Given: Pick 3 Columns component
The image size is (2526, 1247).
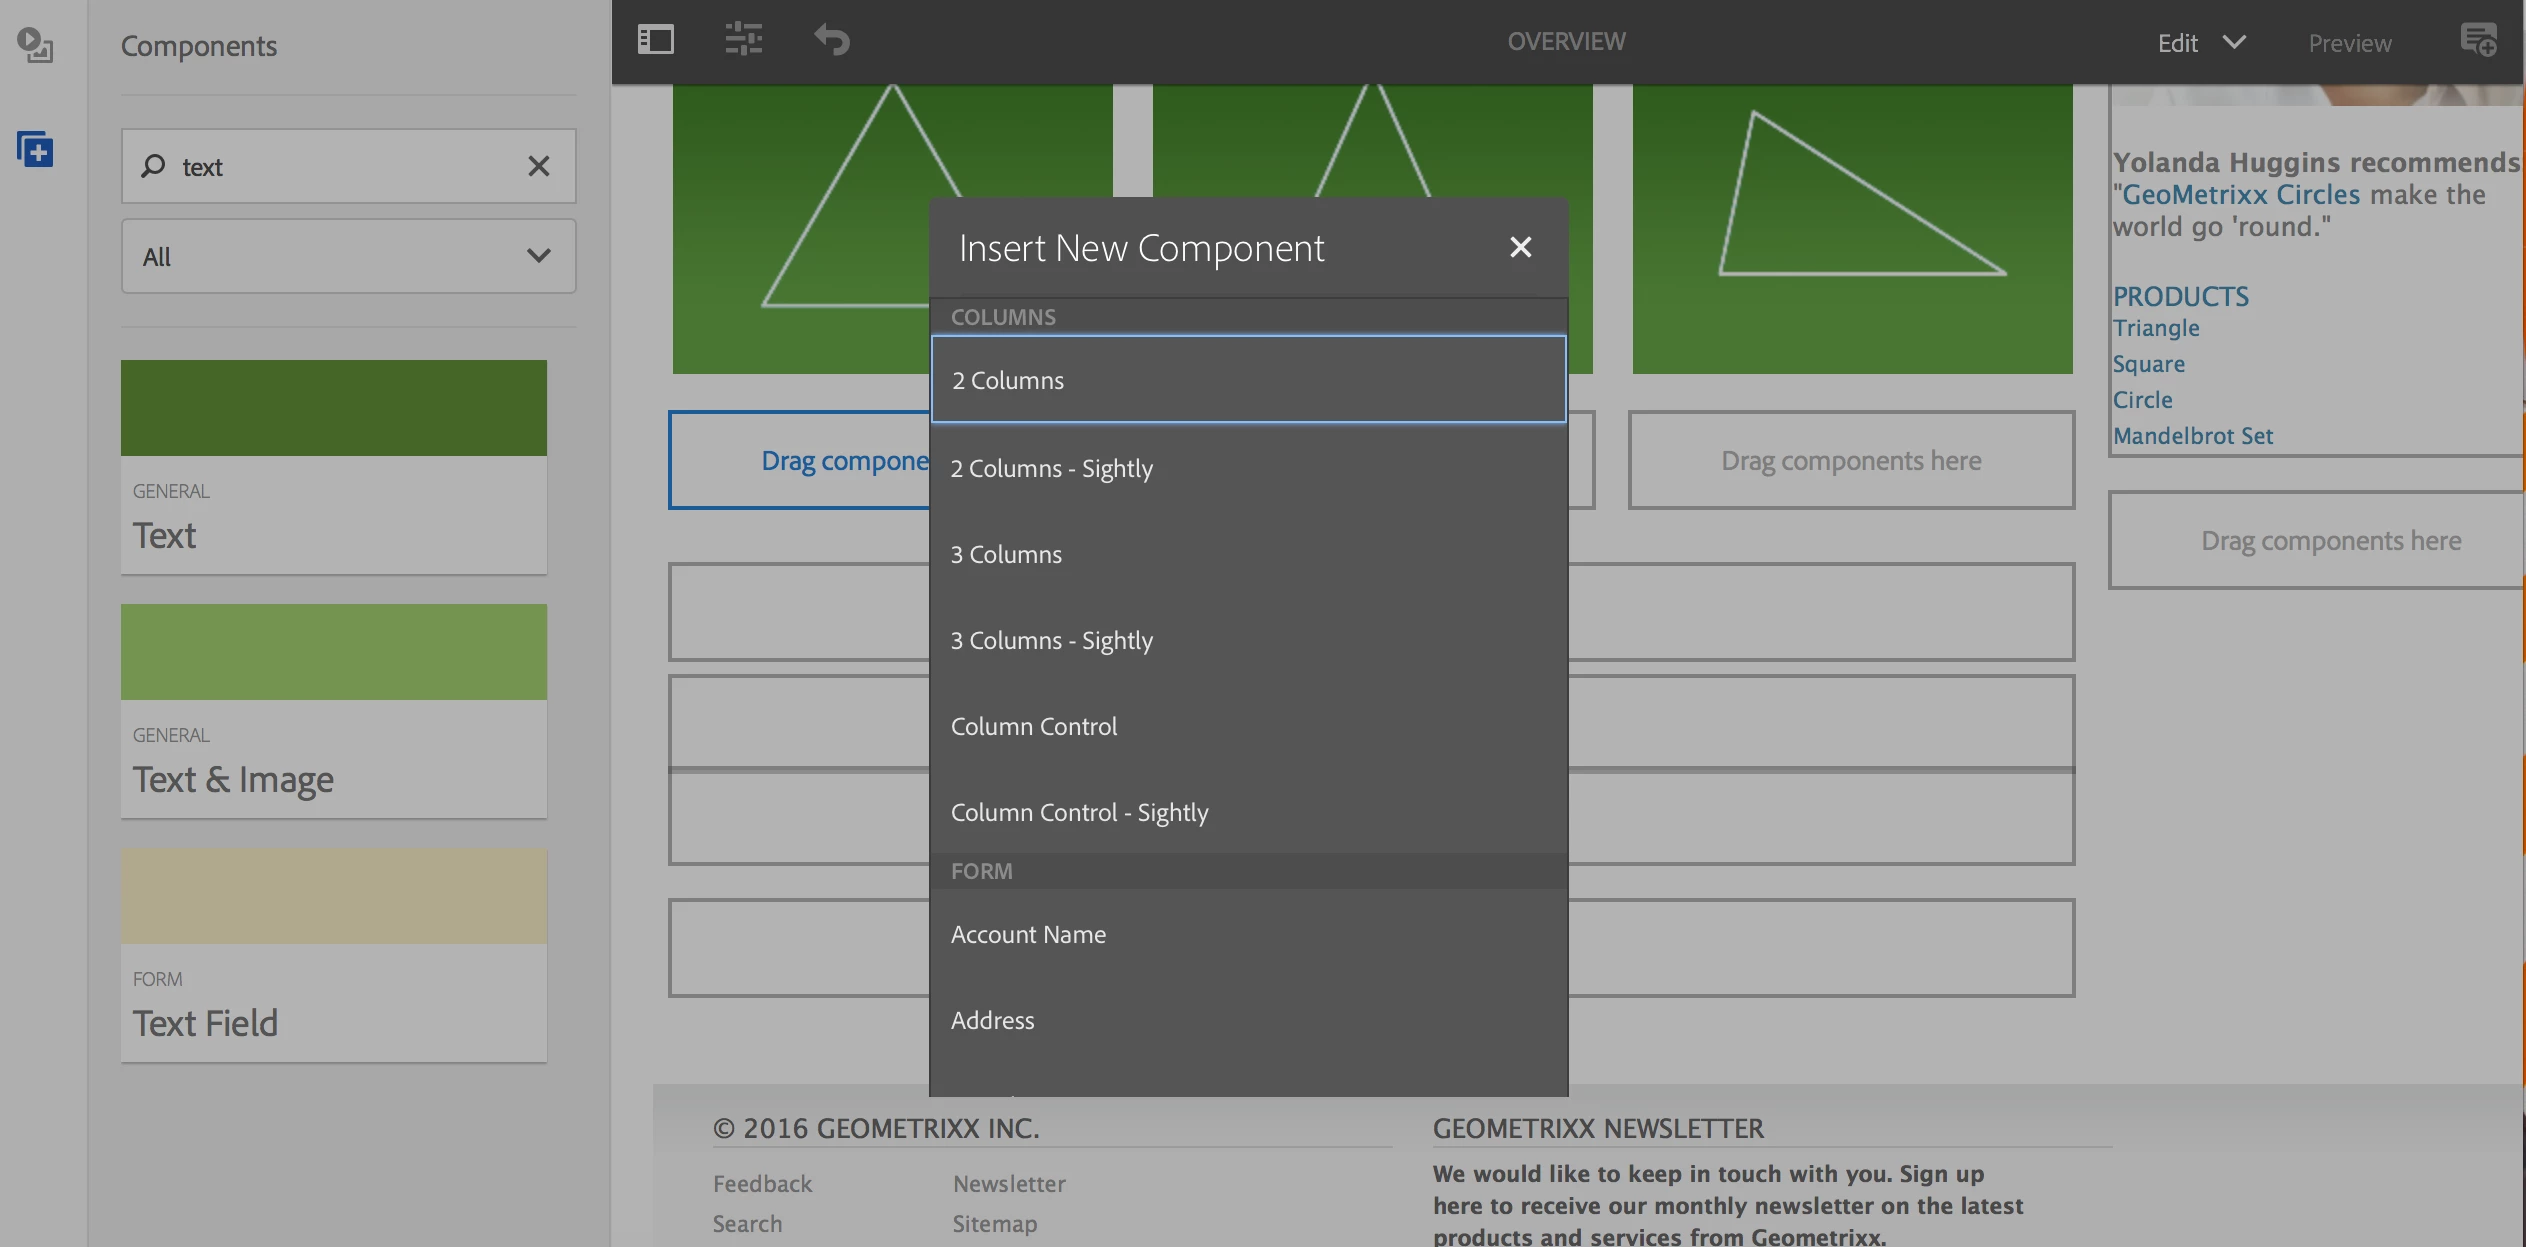Looking at the screenshot, I should coord(1006,554).
